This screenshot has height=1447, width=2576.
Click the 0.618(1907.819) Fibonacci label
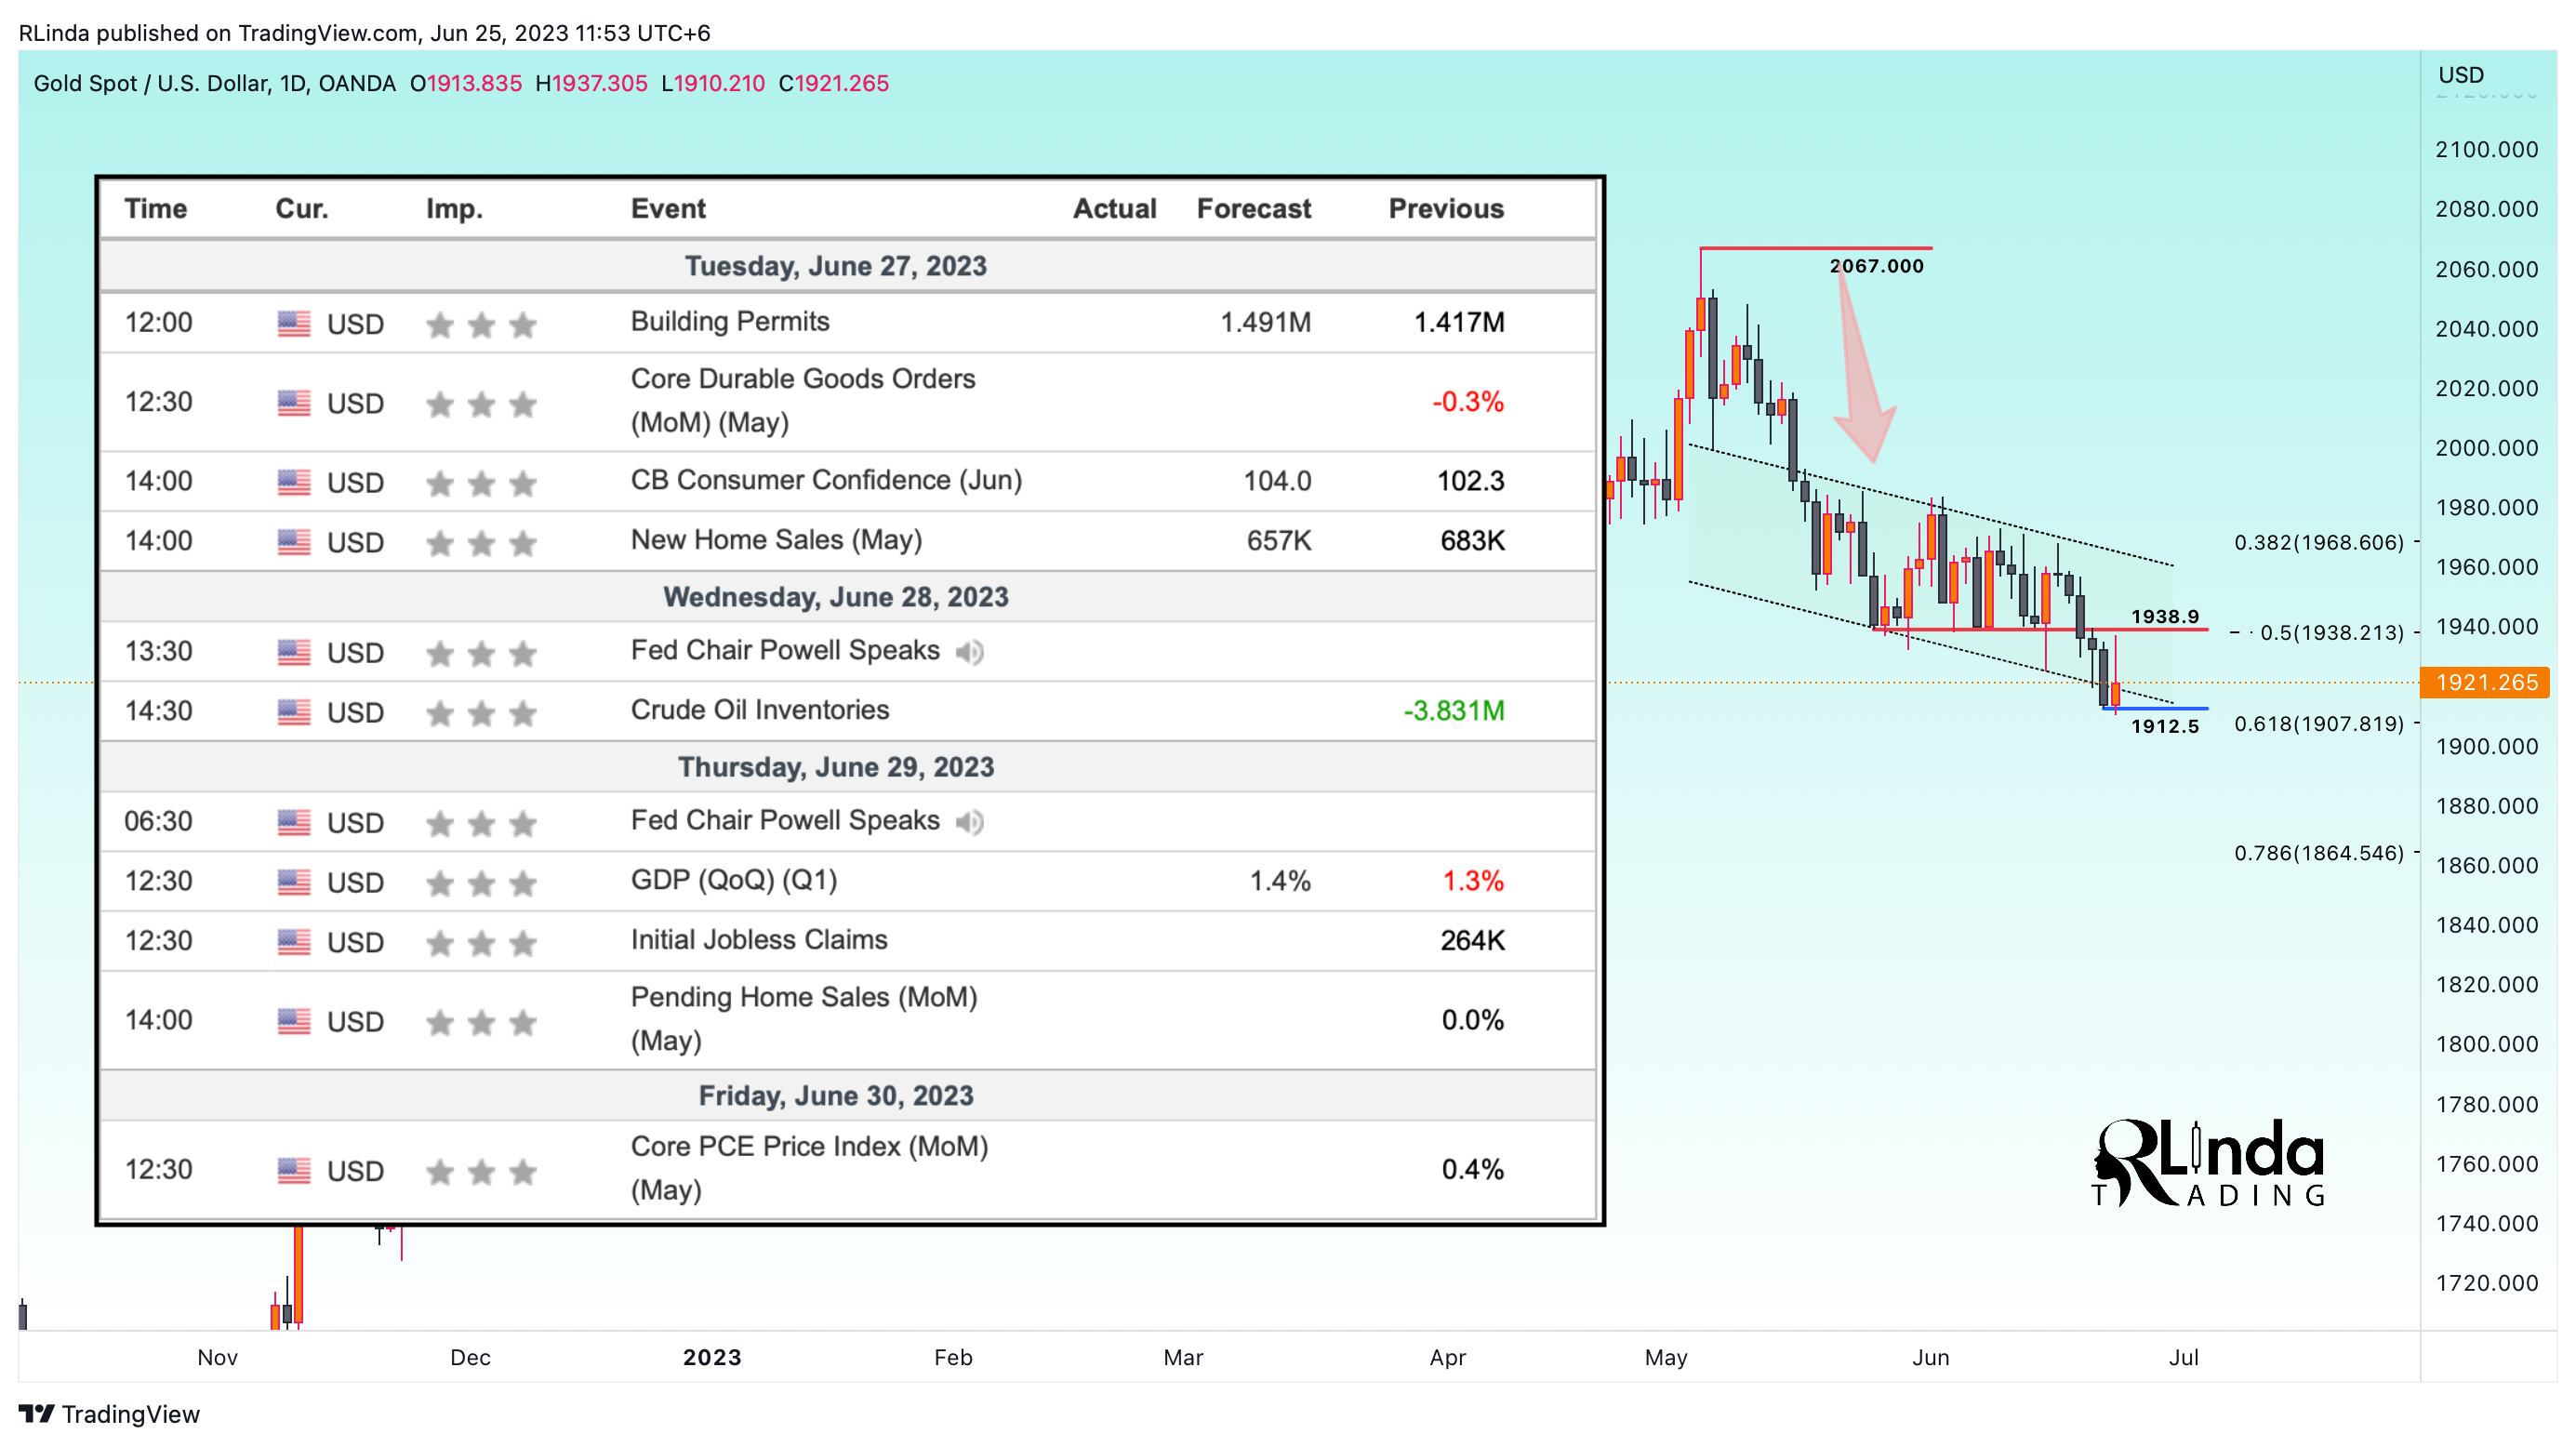[x=2319, y=724]
